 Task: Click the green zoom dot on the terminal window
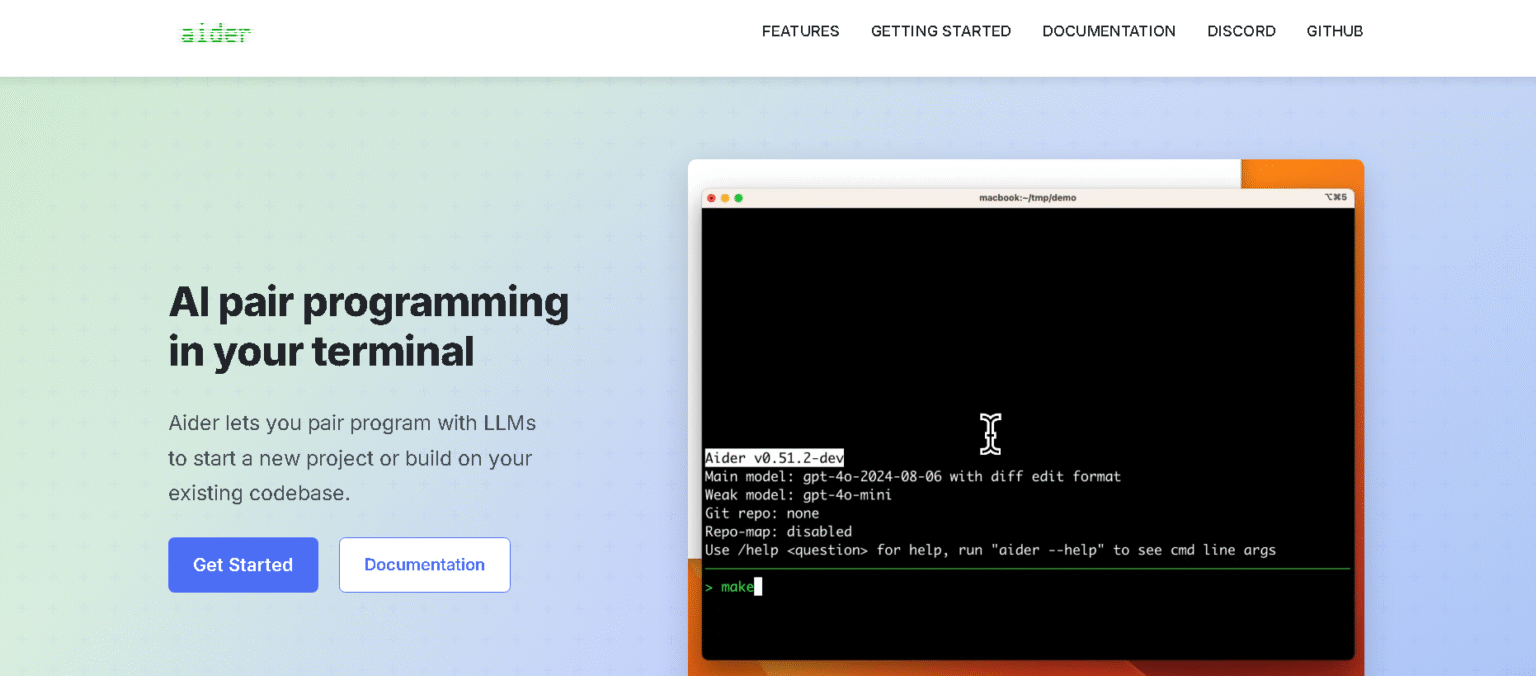pyautogui.click(x=737, y=198)
